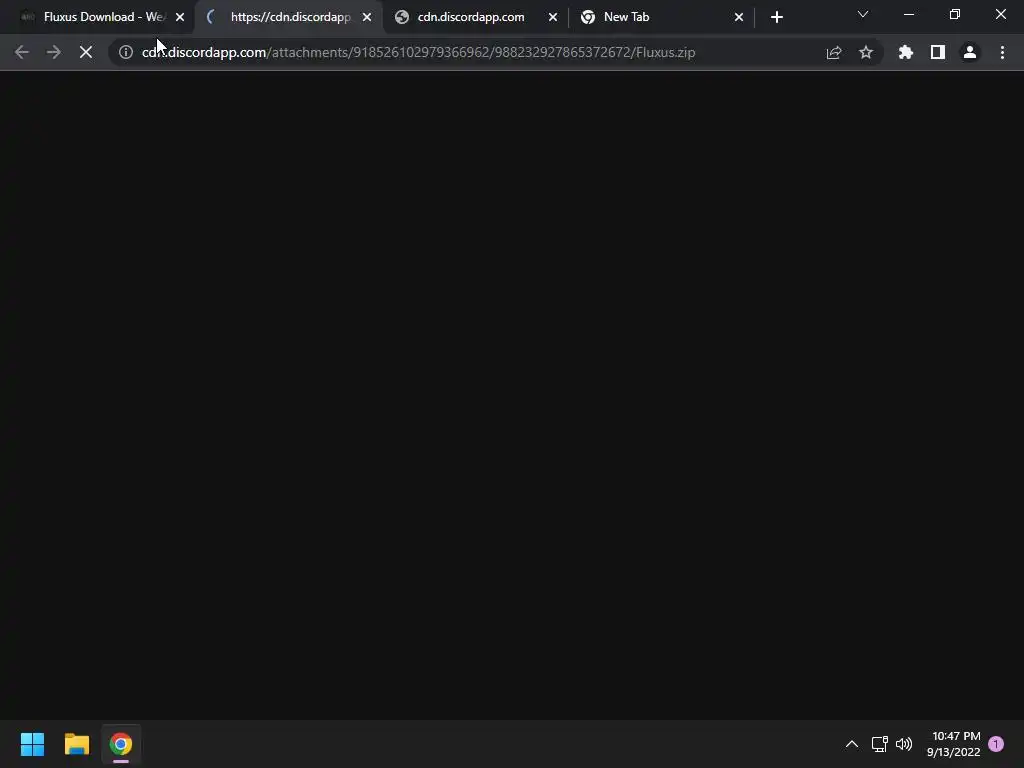Viewport: 1024px width, 768px height.
Task: Open Extensions puzzle icon
Action: click(905, 52)
